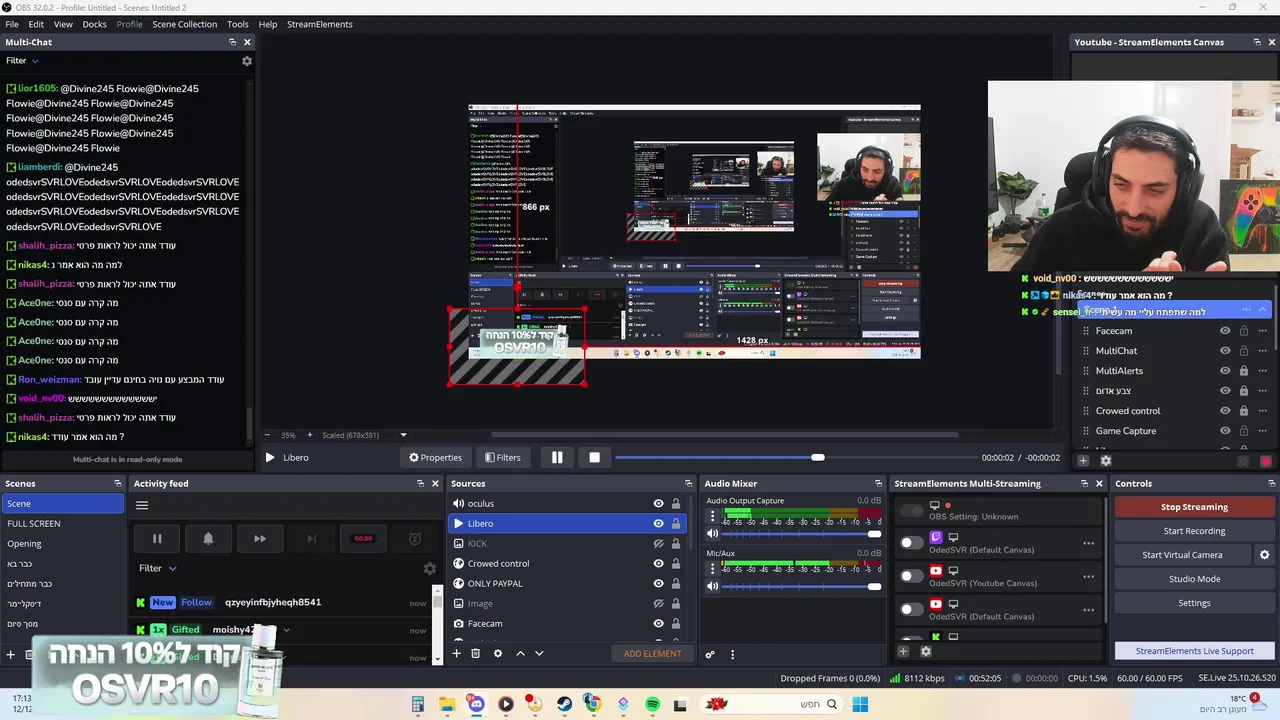Open Spotify from the taskbar
Image resolution: width=1280 pixels, height=720 pixels.
click(653, 704)
